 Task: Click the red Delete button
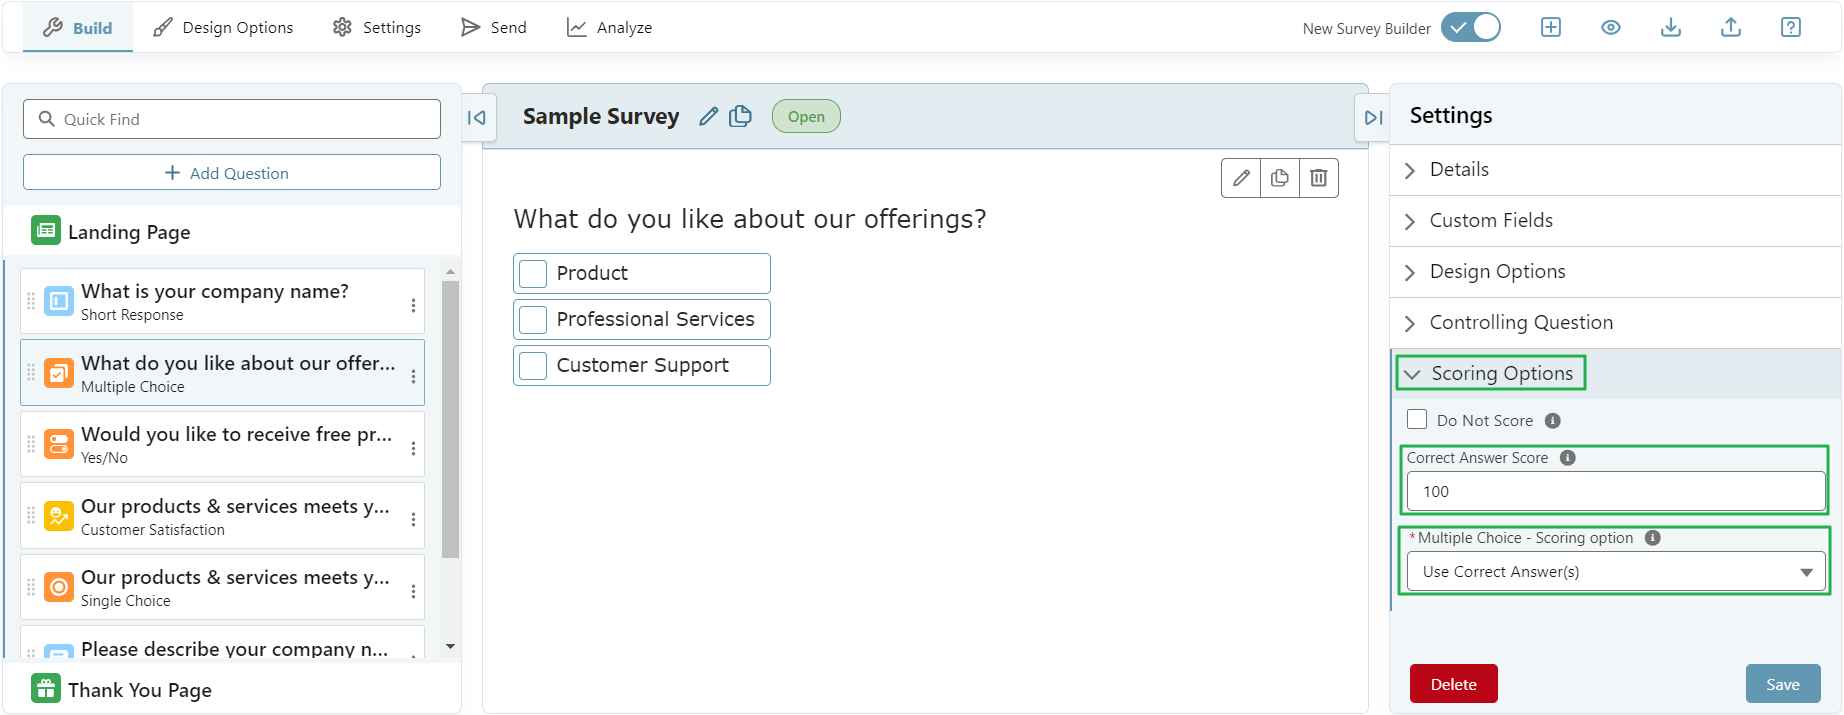[x=1454, y=684]
